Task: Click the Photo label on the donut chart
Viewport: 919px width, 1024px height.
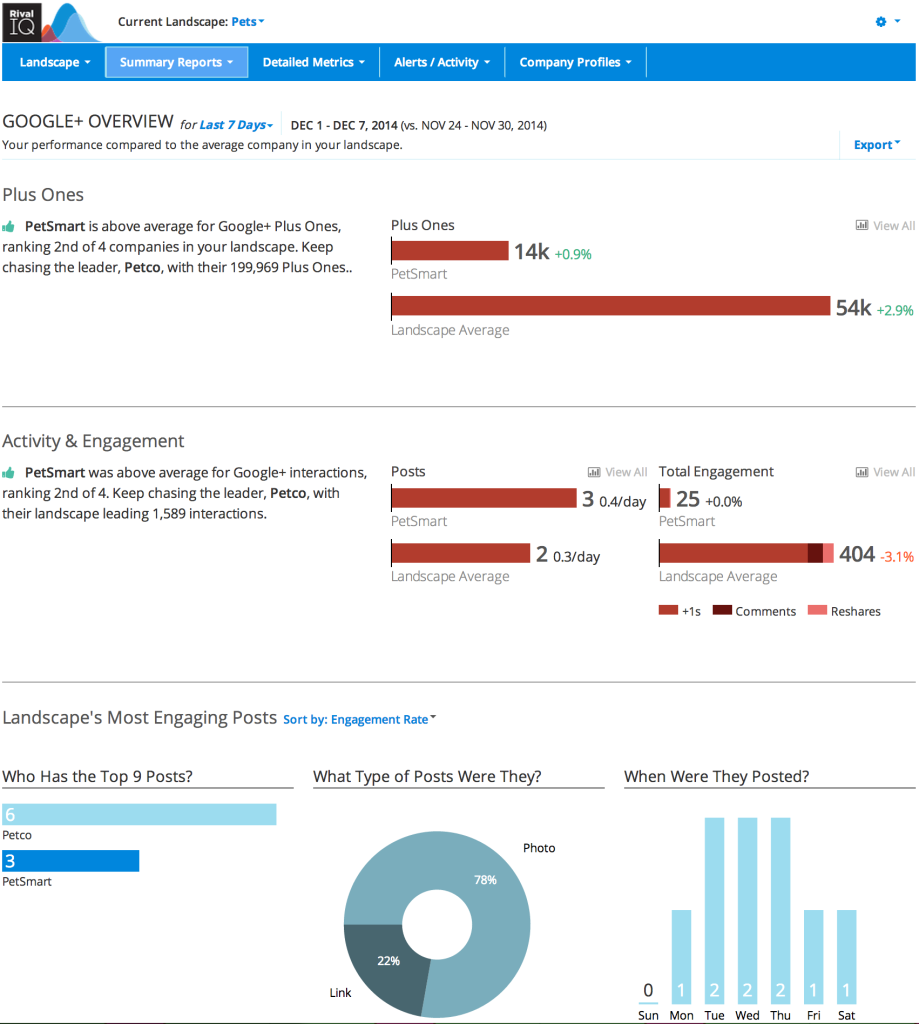Action: 539,848
